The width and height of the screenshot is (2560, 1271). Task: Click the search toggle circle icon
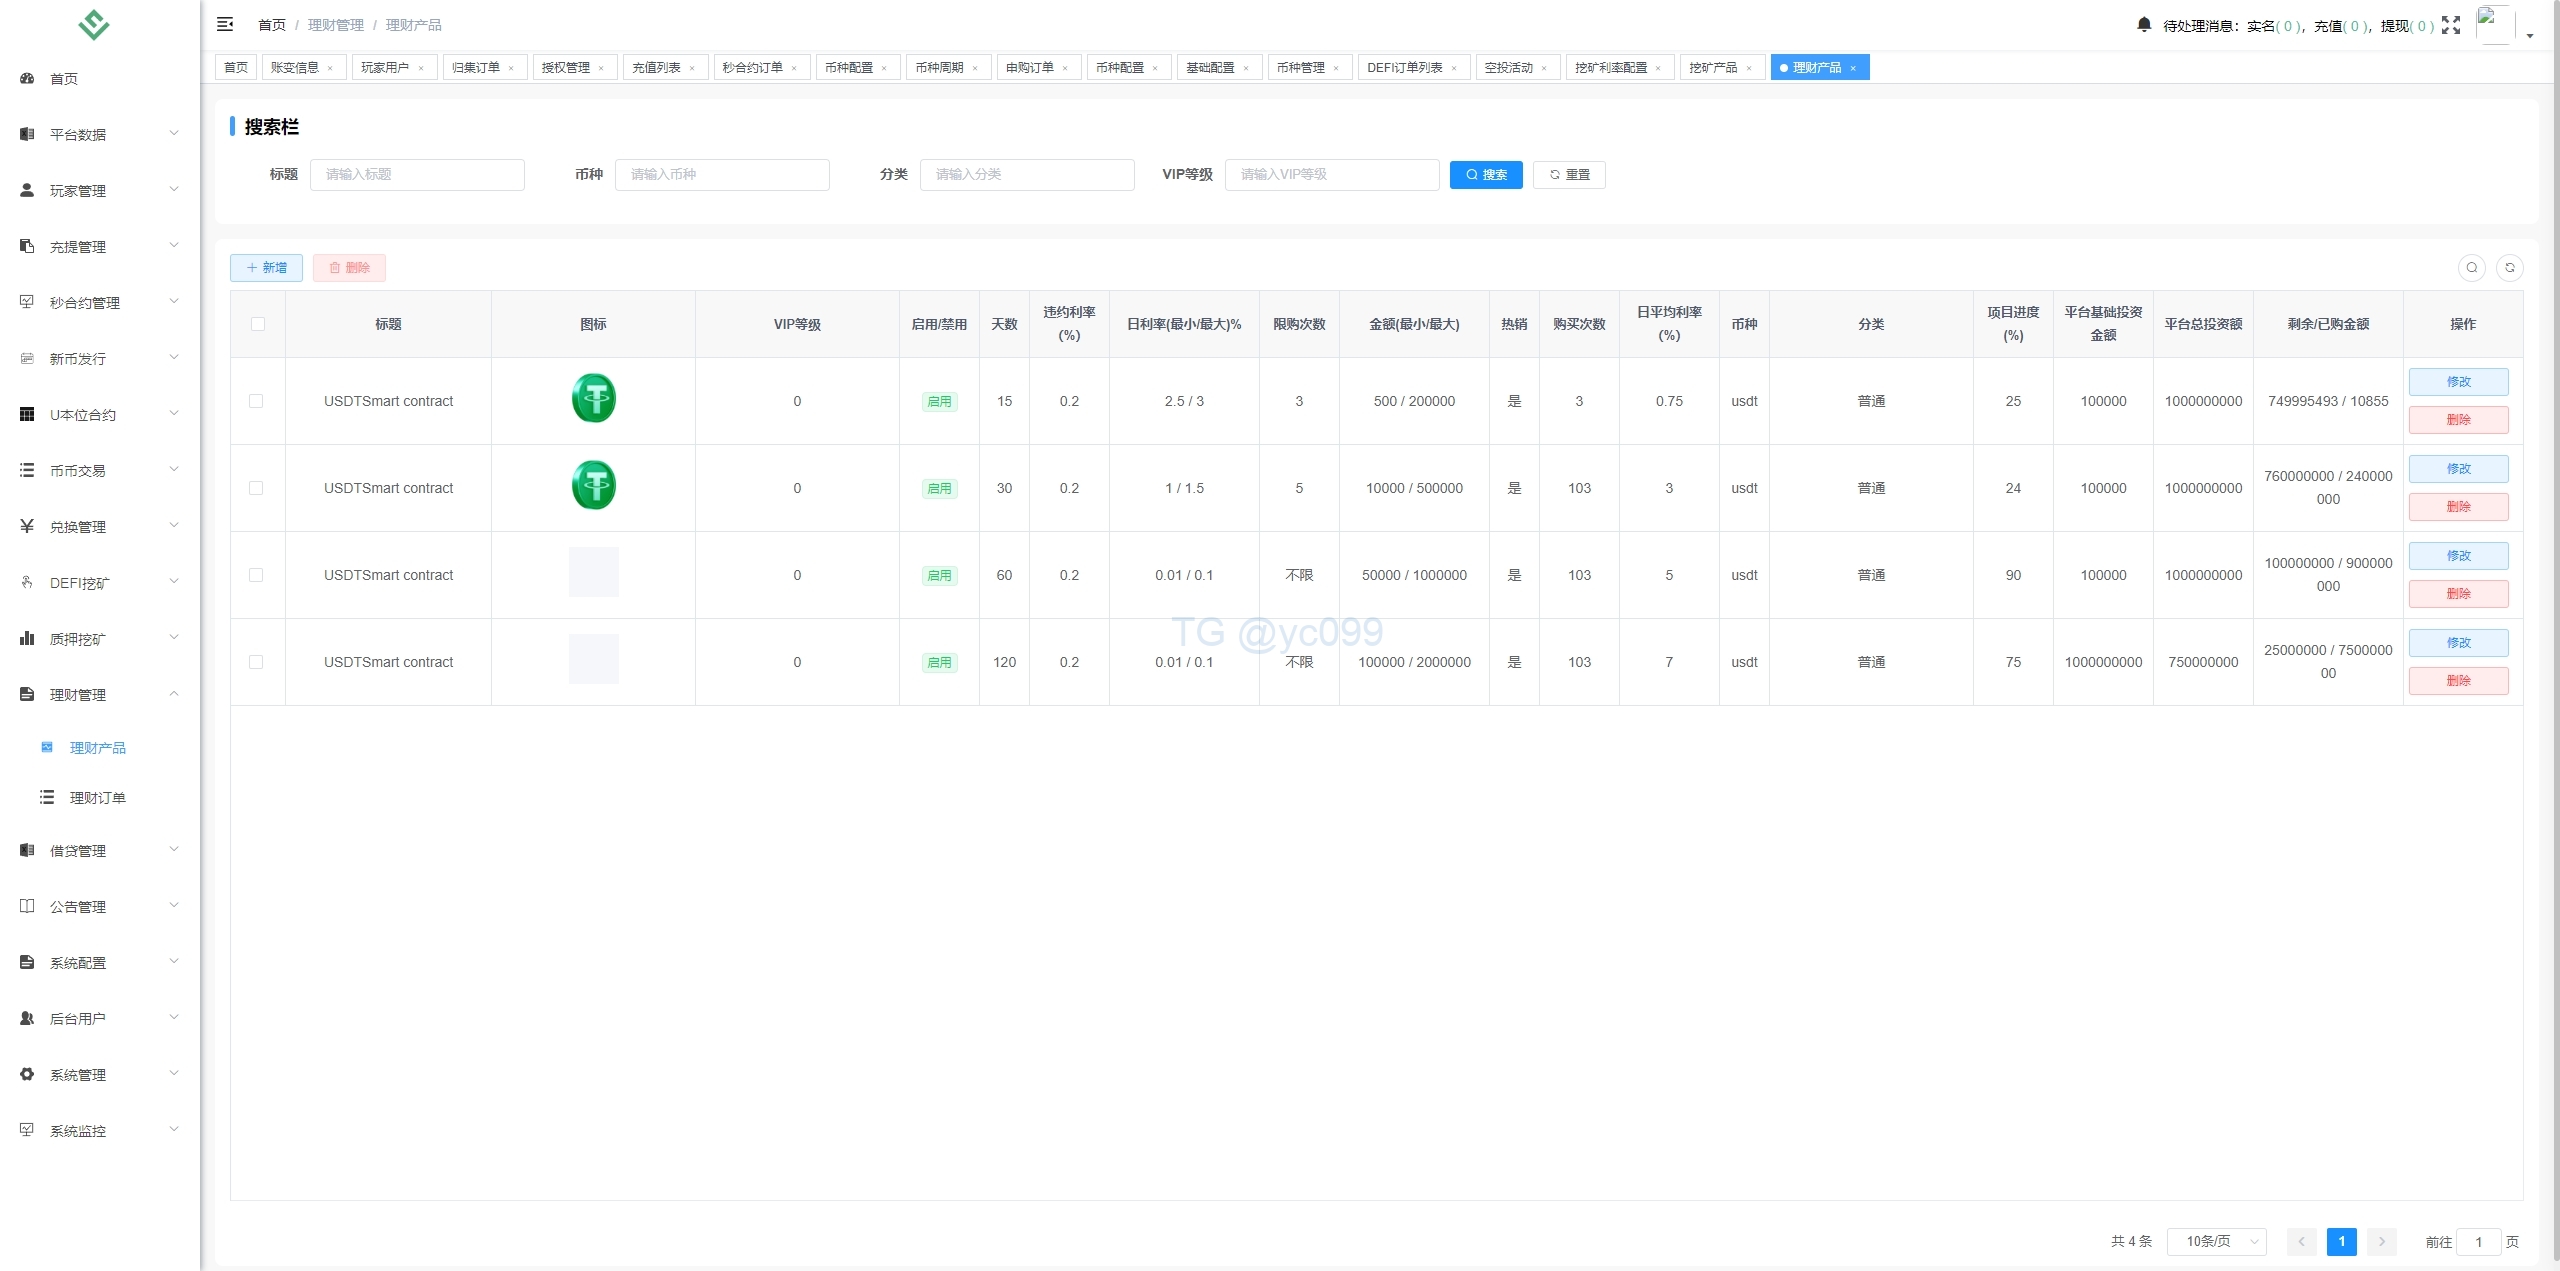point(2471,267)
